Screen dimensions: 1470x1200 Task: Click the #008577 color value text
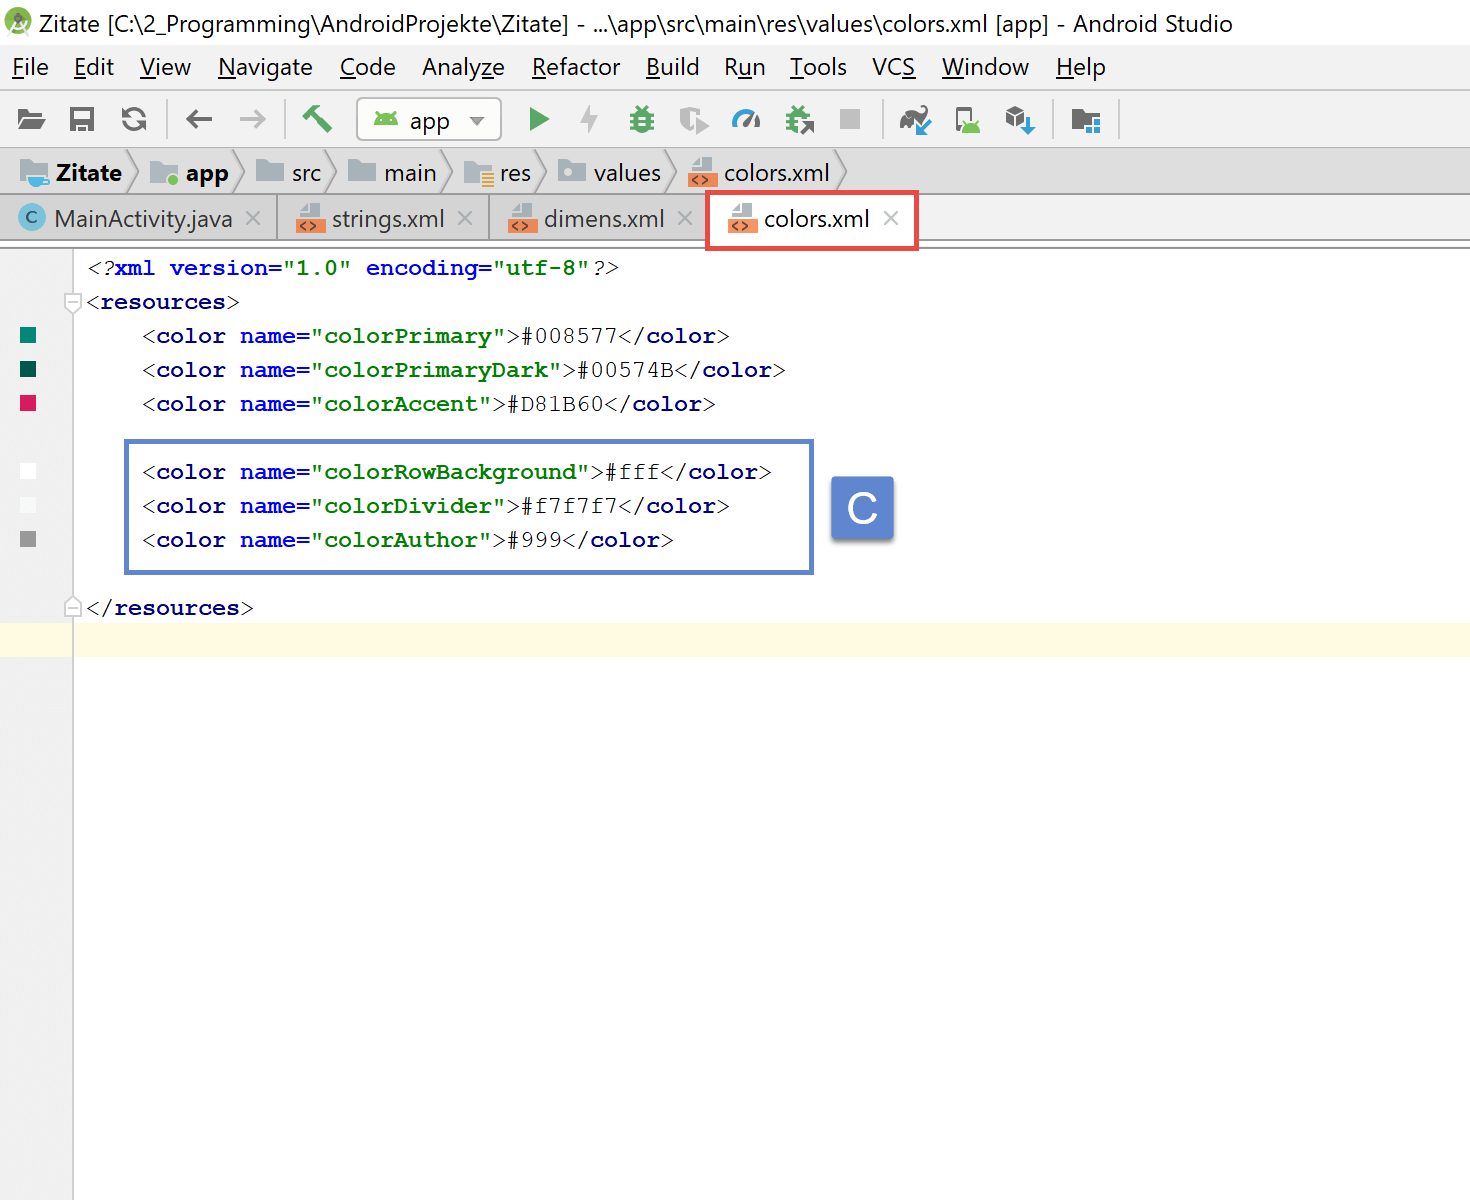point(569,336)
